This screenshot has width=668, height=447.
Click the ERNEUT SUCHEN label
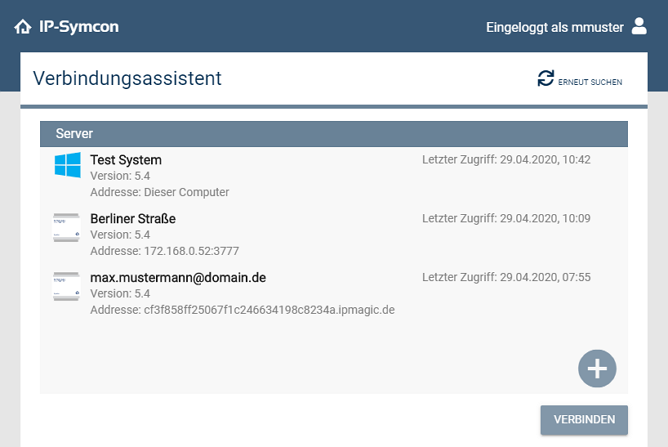click(590, 82)
